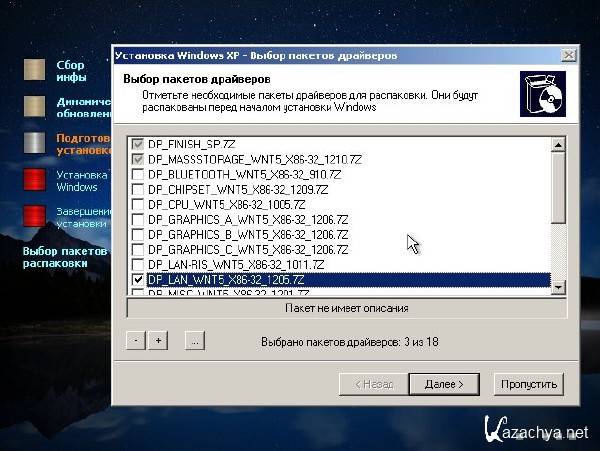600x451 pixels.
Task: Close the Windows XP setup dialog
Action: click(569, 54)
